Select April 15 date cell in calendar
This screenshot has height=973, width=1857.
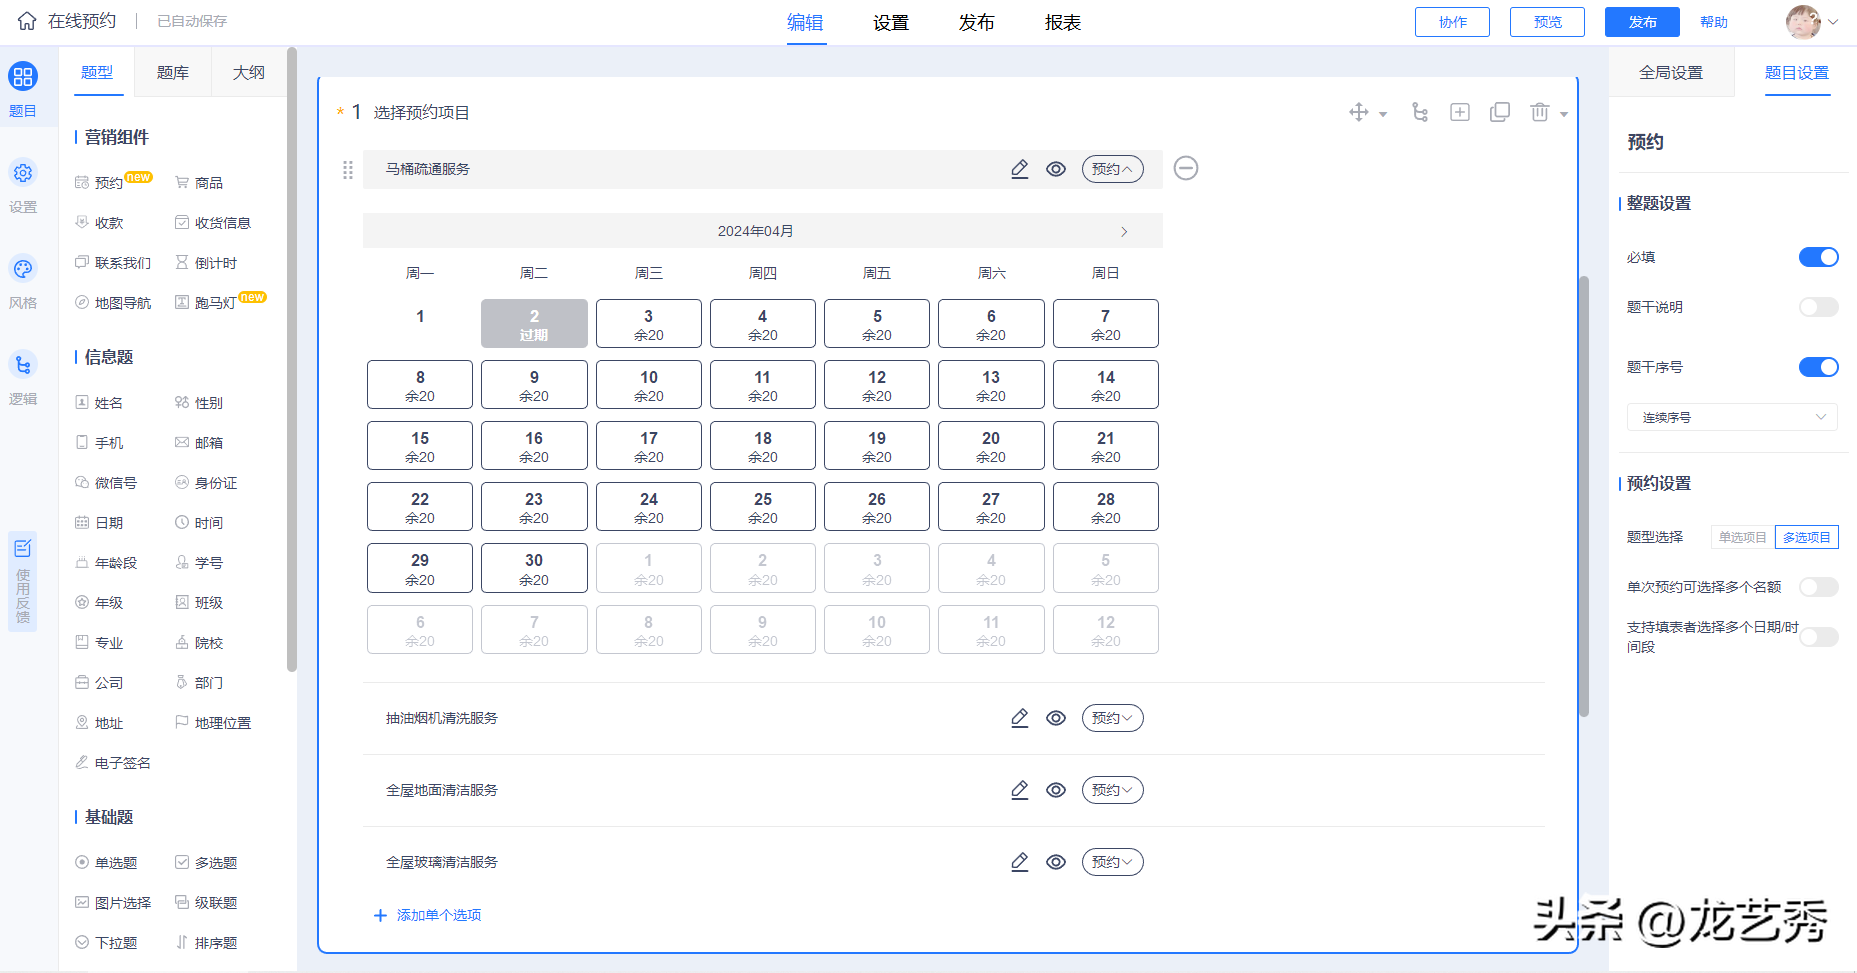[420, 446]
